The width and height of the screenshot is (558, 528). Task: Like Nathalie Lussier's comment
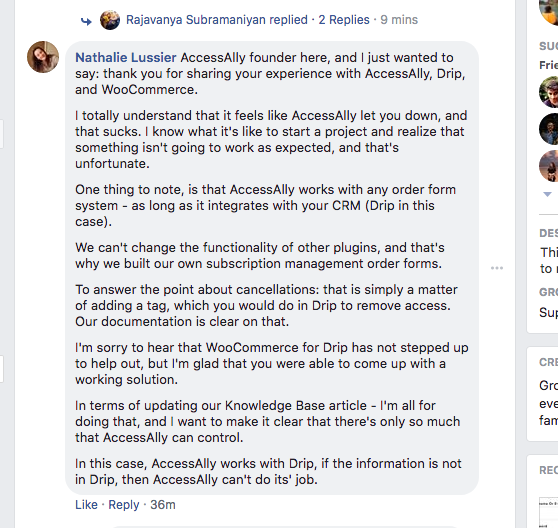tap(86, 505)
